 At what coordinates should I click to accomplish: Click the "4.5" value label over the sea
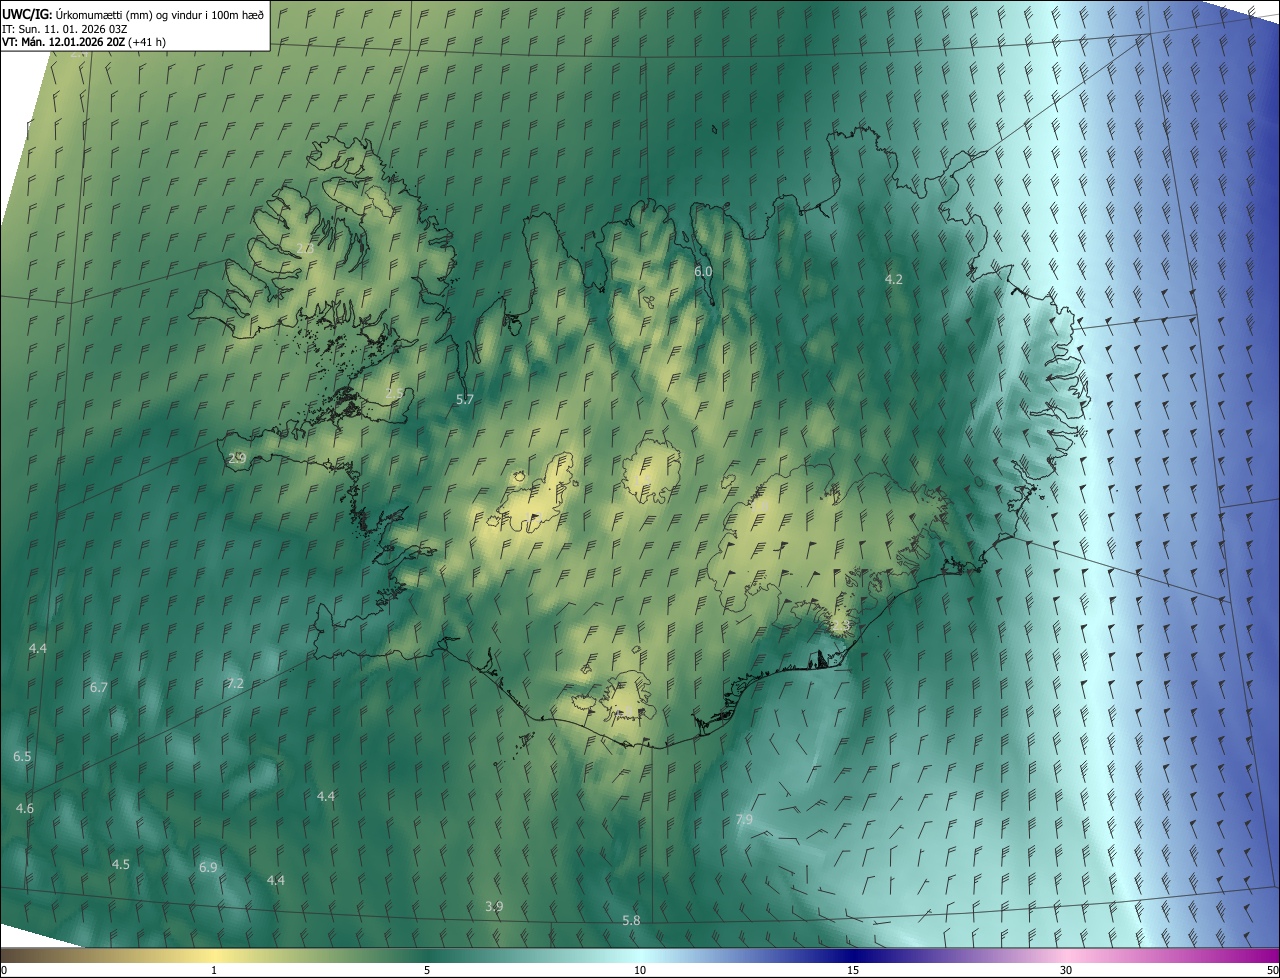[x=121, y=864]
